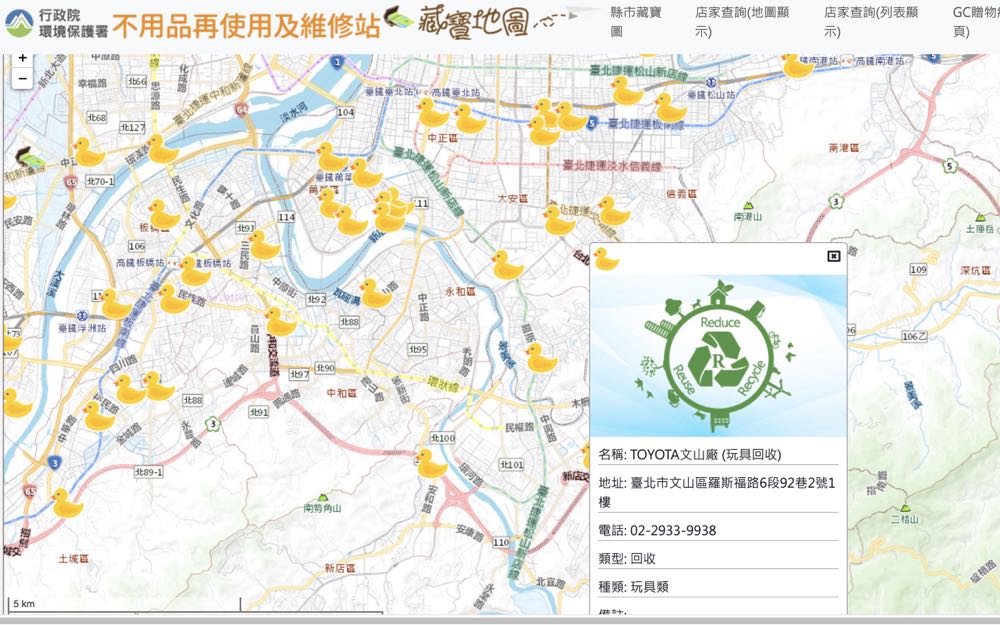Select the duck marker near 臺鐵松山站
The image size is (1000, 625).
click(x=670, y=108)
